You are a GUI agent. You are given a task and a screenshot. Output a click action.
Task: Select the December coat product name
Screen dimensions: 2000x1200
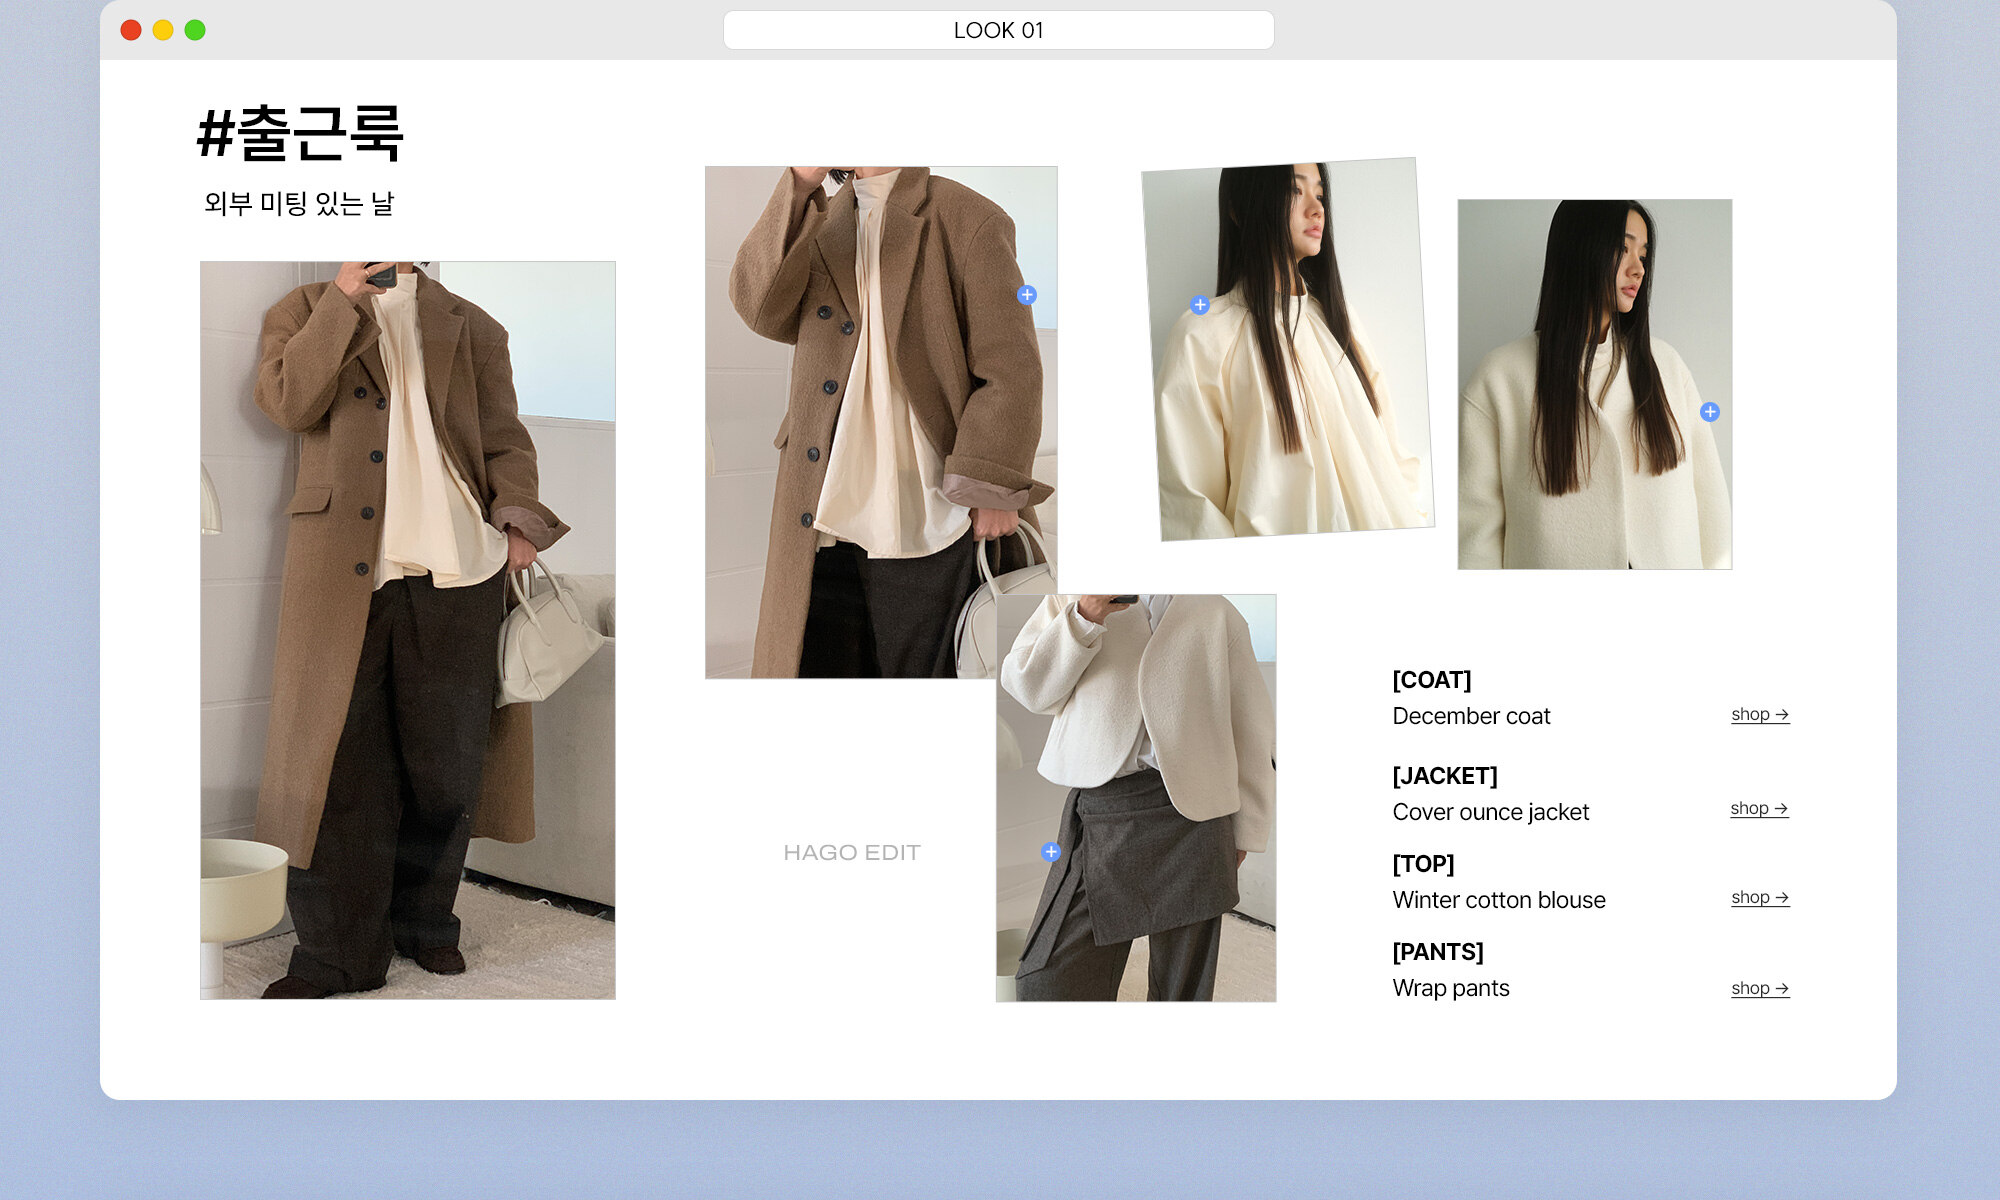(1471, 716)
